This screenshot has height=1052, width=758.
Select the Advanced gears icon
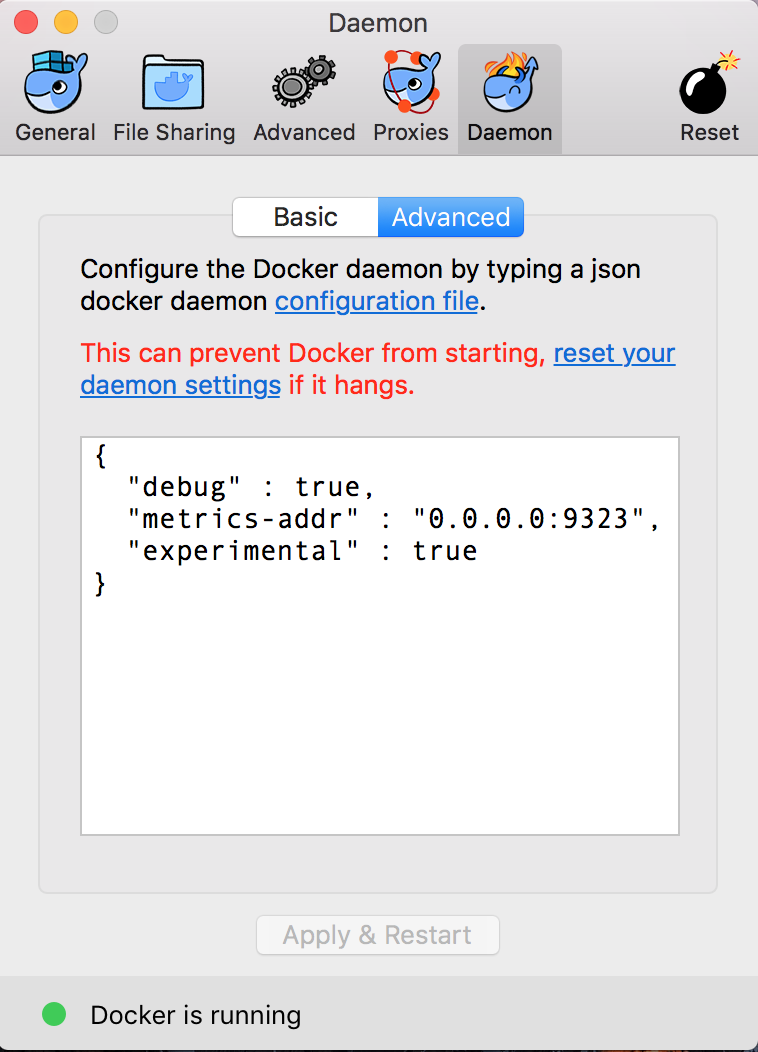click(303, 85)
